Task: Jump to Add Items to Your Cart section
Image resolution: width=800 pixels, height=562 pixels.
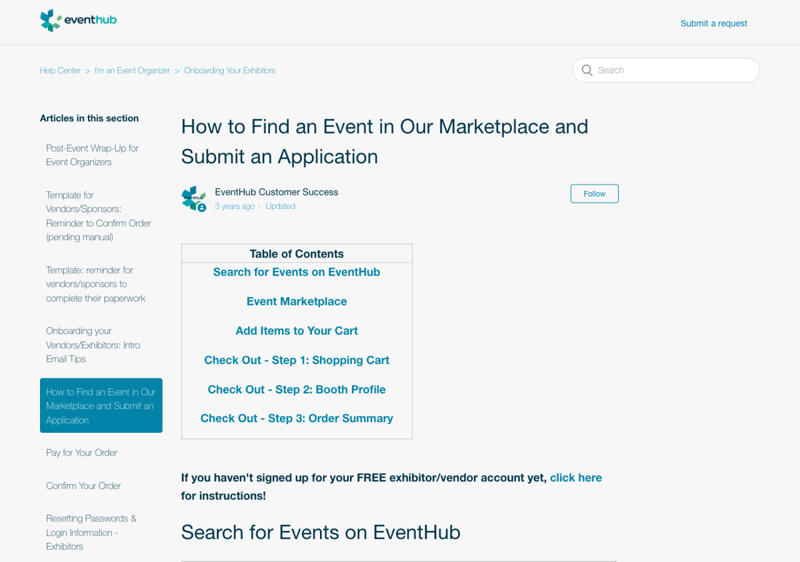Action: click(x=296, y=331)
